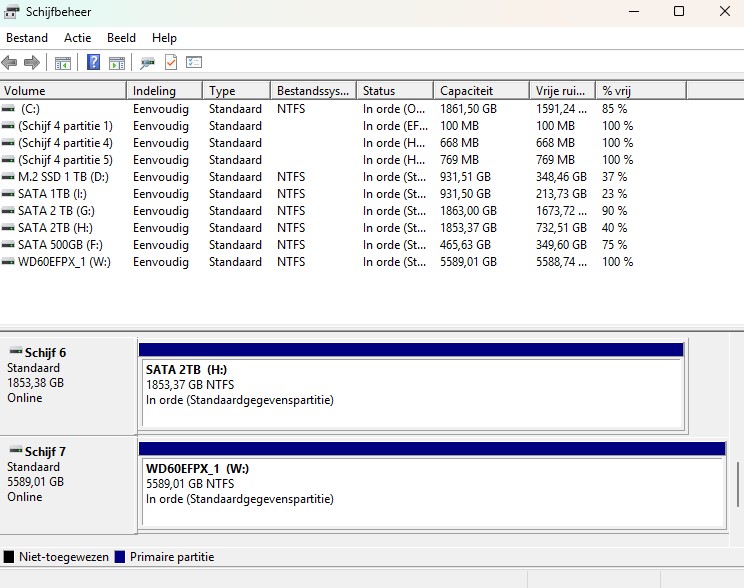Open the Bestand menu
744x588 pixels.
[27, 38]
